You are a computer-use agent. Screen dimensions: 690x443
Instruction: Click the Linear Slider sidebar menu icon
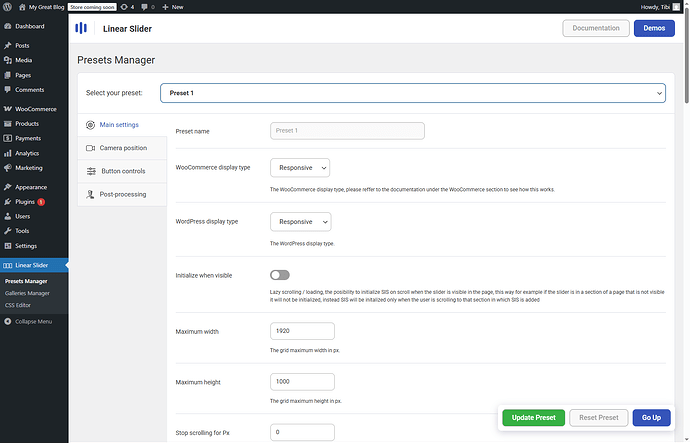[7, 265]
